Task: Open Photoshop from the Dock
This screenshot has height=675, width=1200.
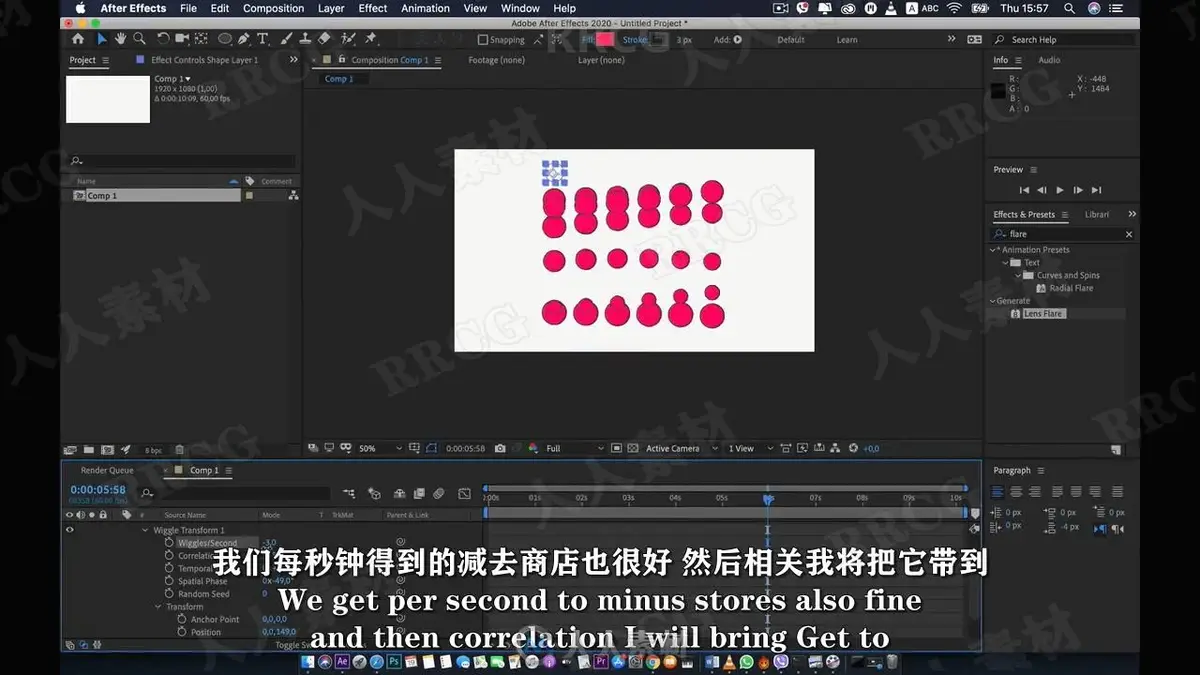Action: click(x=394, y=662)
